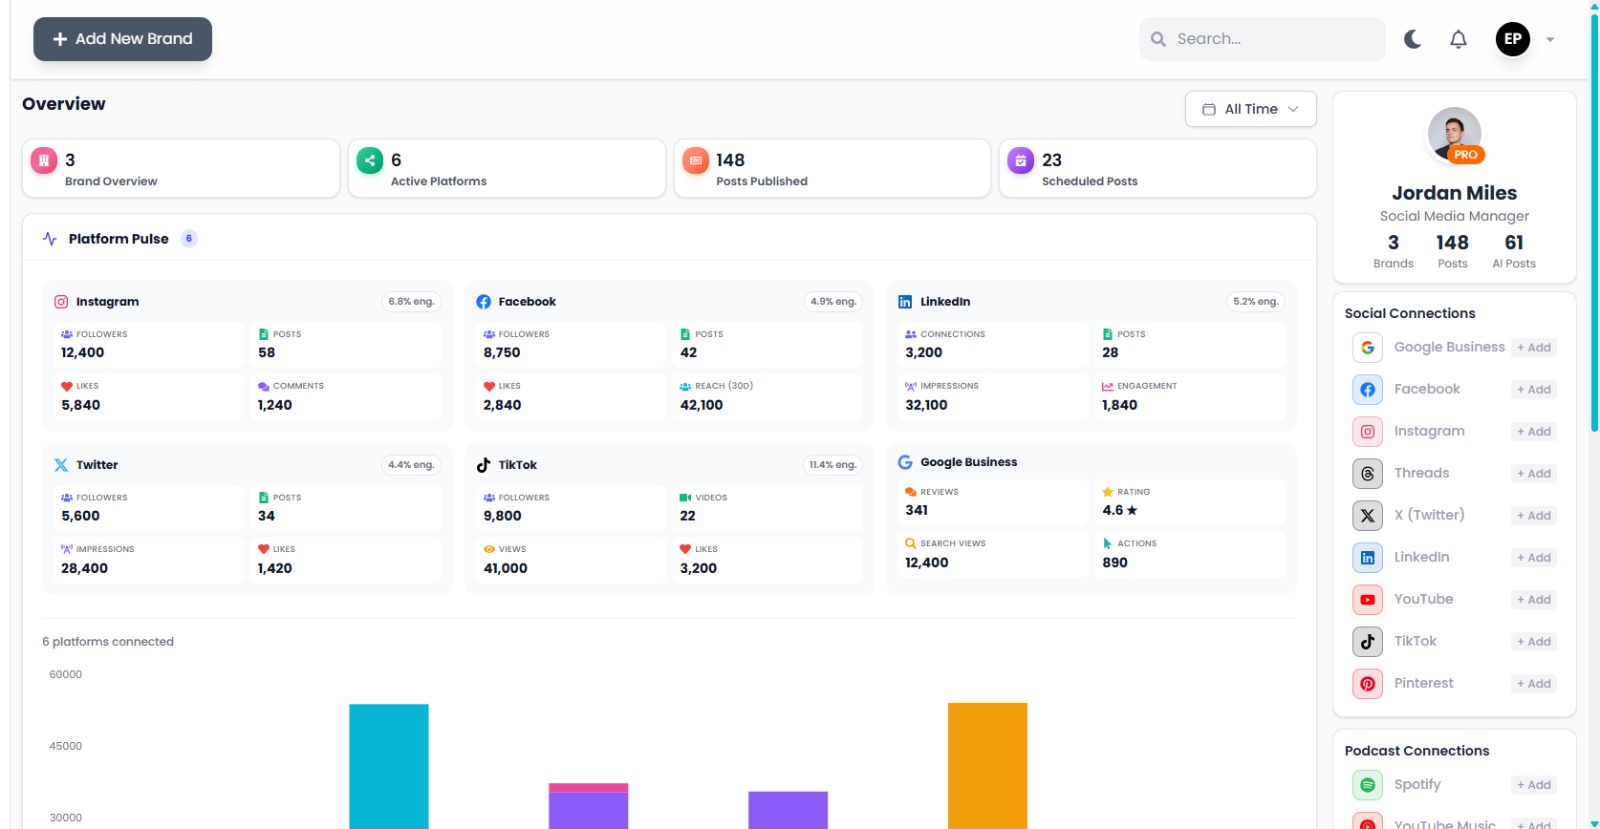
Task: Click LinkedIn social connection icon
Action: 1367,558
